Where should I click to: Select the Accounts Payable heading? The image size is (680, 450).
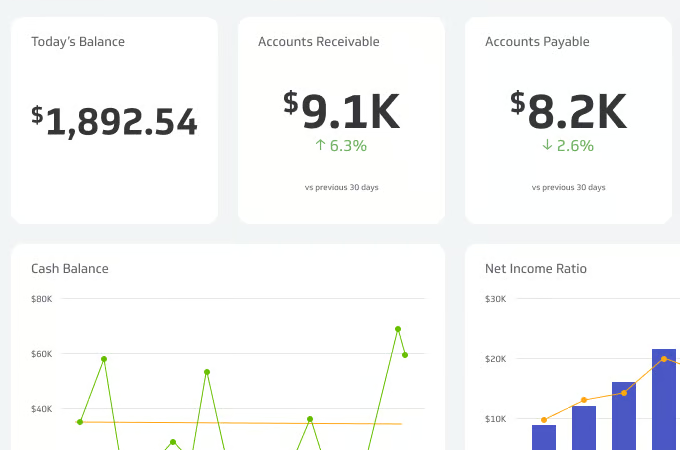(x=537, y=42)
